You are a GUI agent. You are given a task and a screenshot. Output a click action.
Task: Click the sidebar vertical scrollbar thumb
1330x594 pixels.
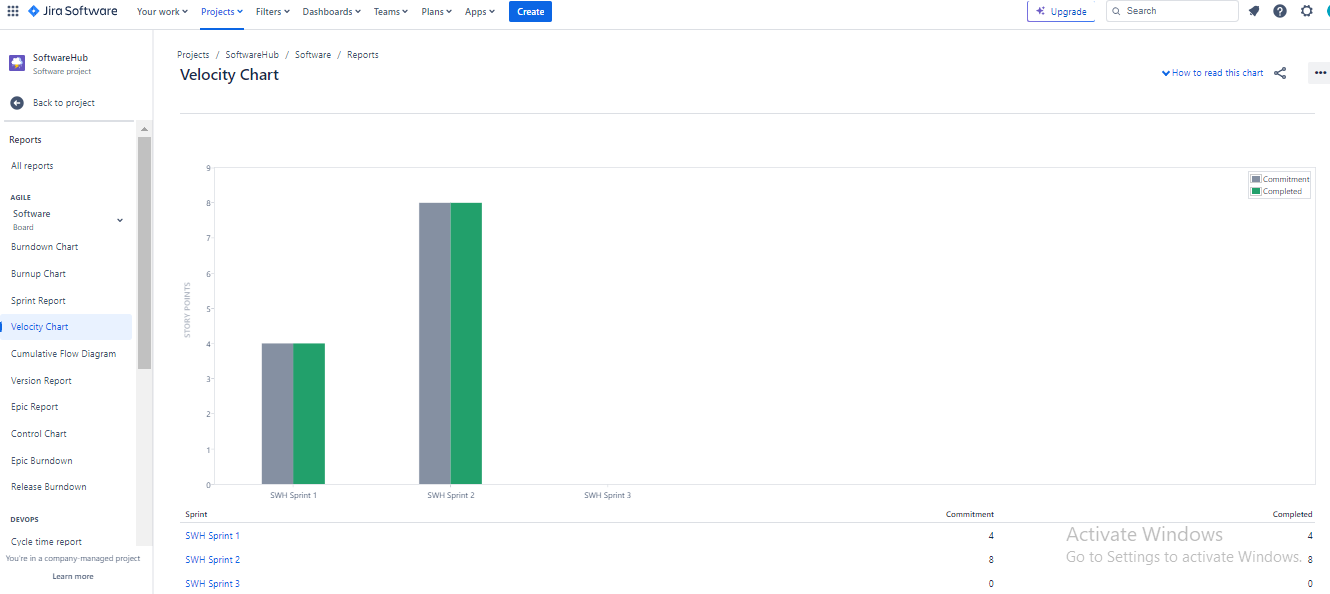click(144, 253)
